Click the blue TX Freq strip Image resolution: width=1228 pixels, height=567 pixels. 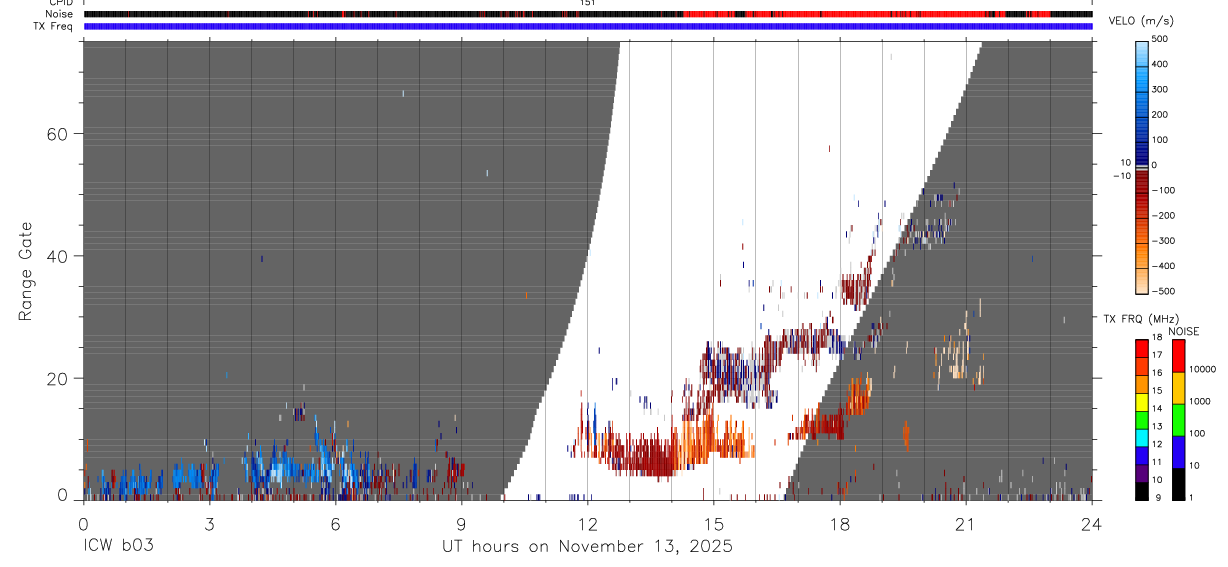coord(588,26)
